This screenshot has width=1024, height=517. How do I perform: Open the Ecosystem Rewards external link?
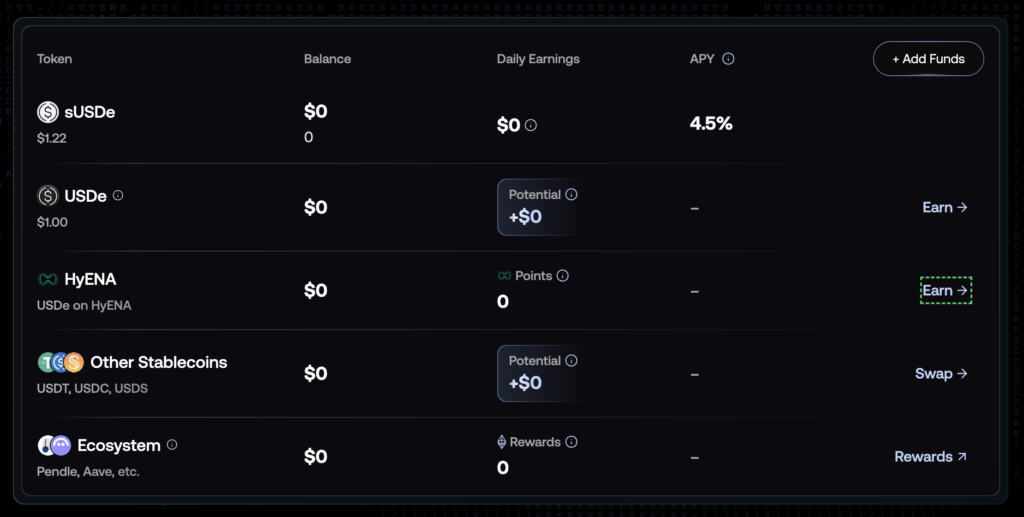coord(930,457)
